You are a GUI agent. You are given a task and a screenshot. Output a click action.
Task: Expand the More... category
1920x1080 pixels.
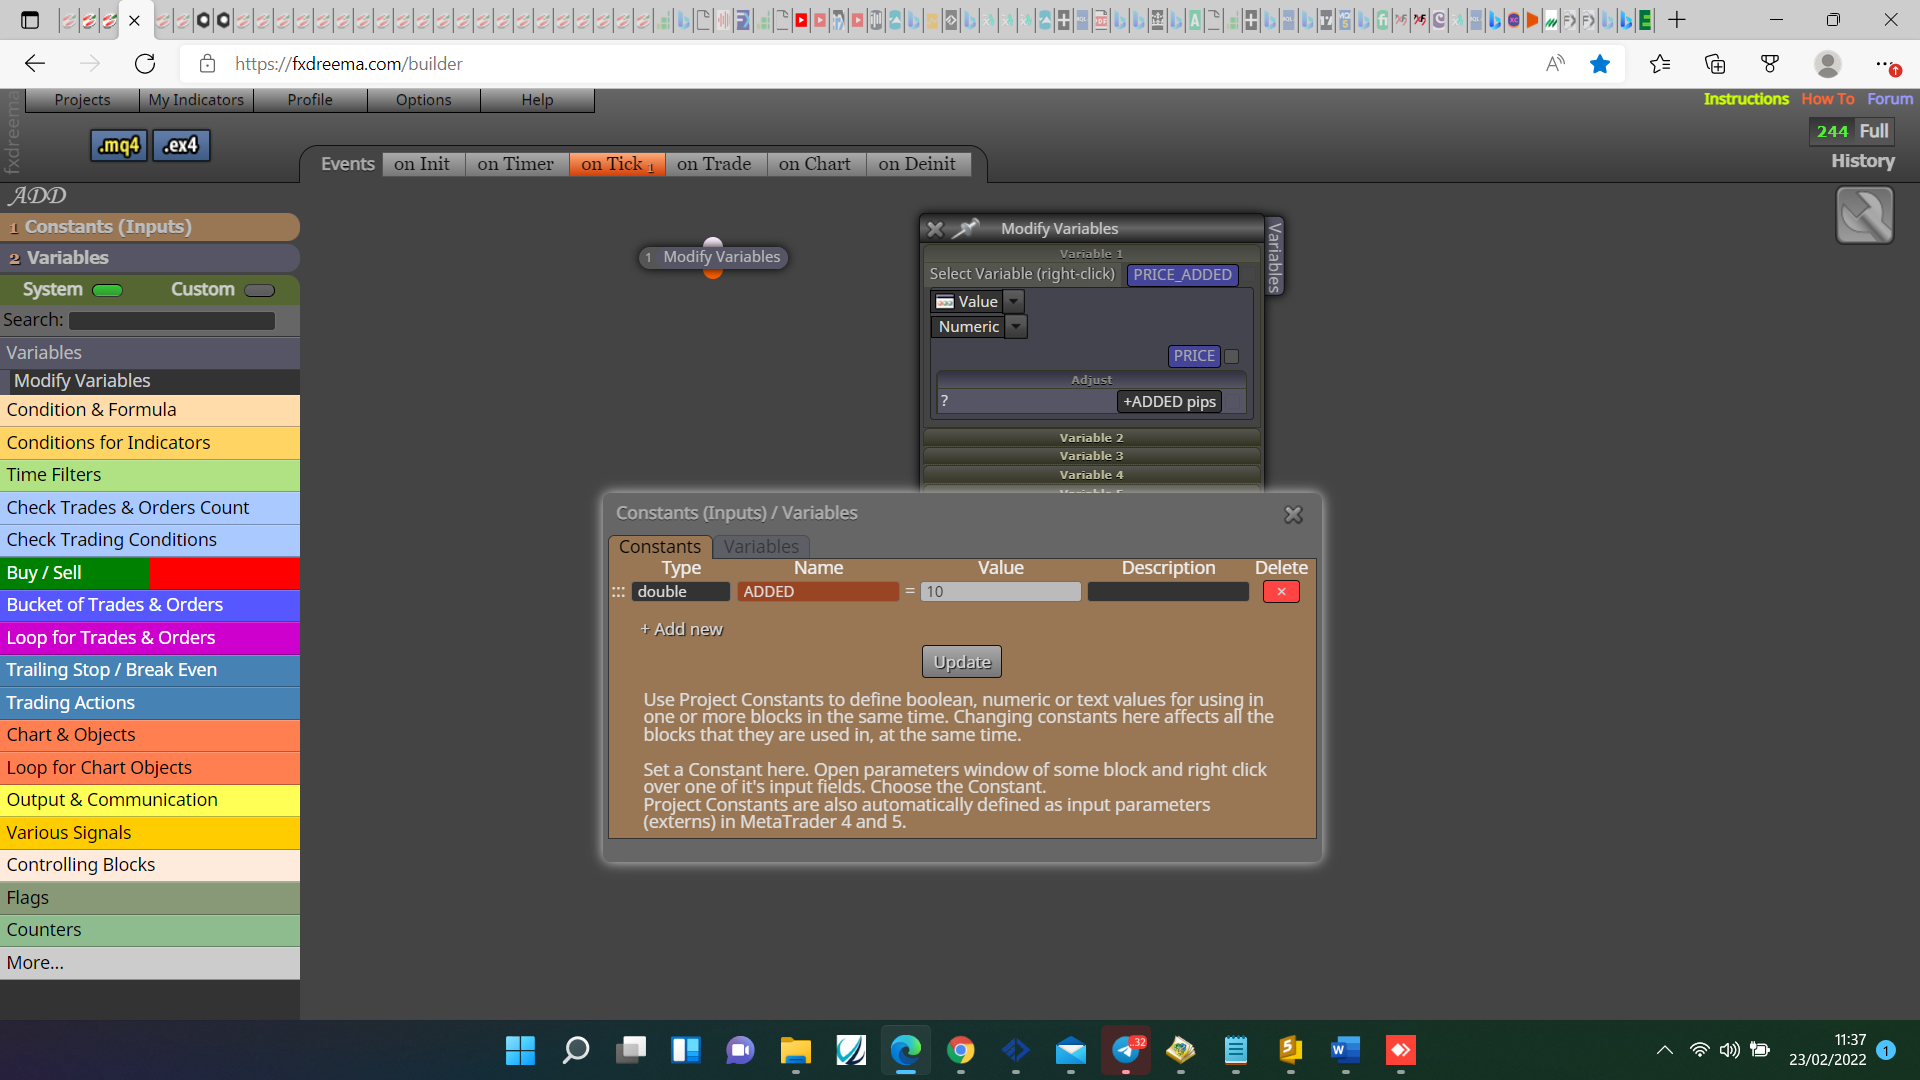click(150, 963)
